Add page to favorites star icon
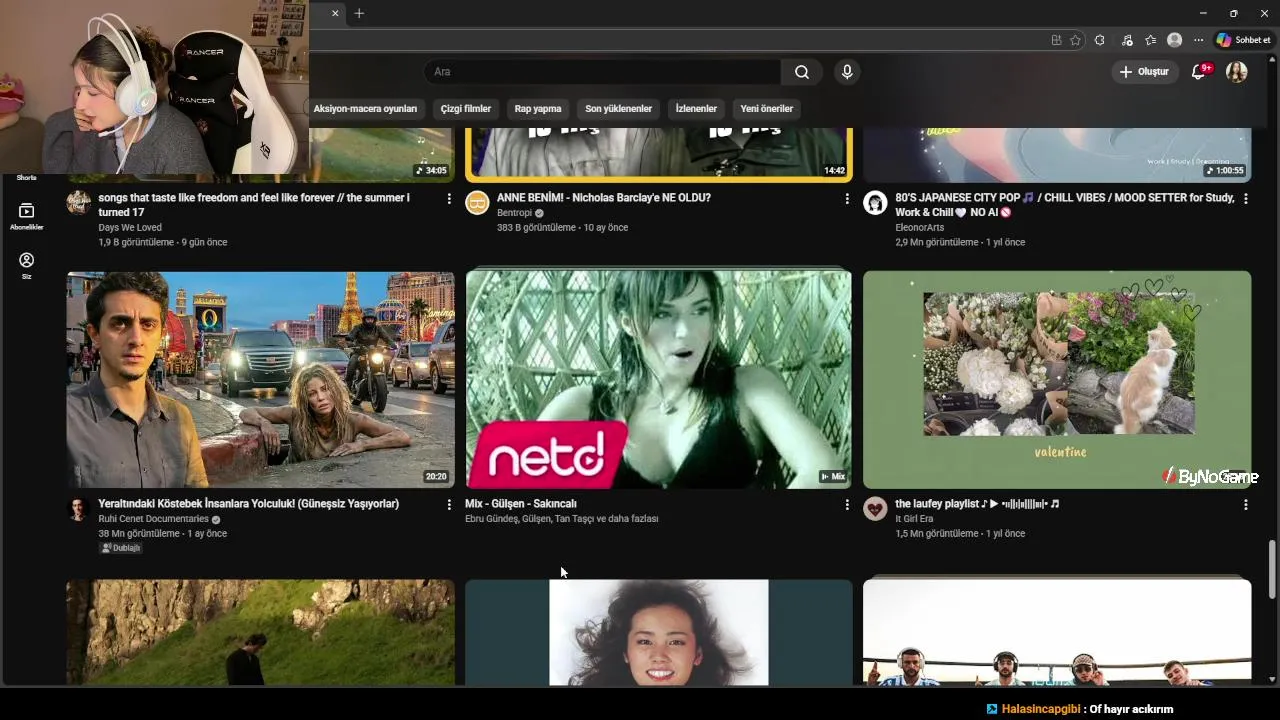 (1075, 40)
